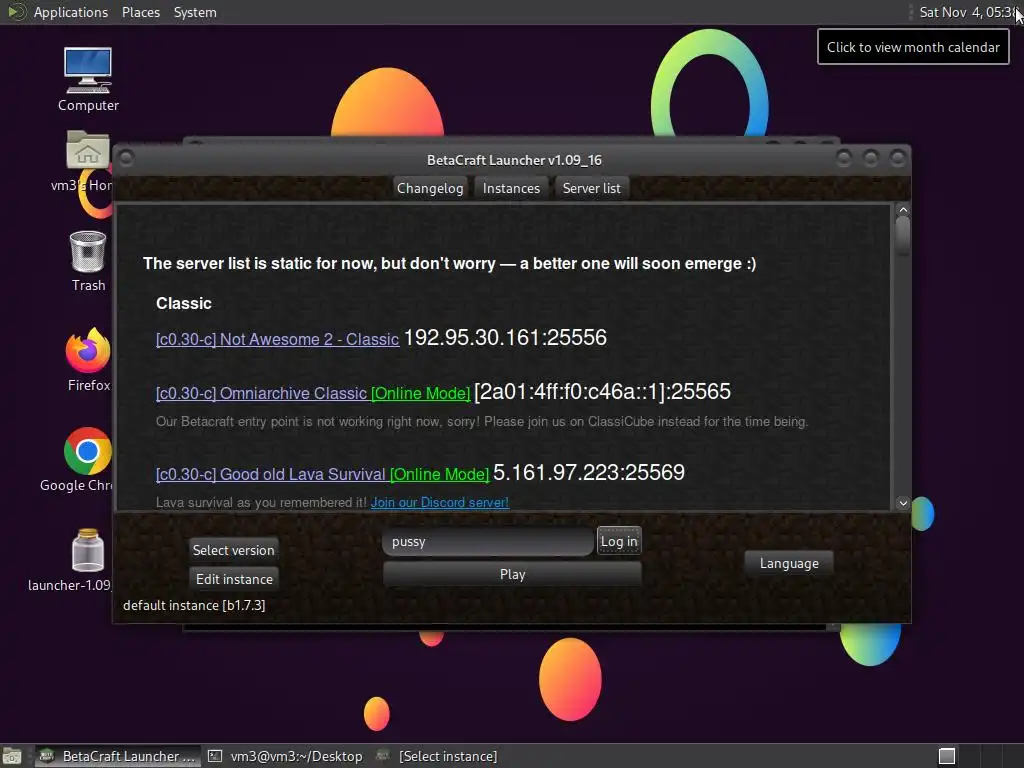Click the server list scroll up arrow
Image resolution: width=1024 pixels, height=768 pixels.
click(x=903, y=210)
